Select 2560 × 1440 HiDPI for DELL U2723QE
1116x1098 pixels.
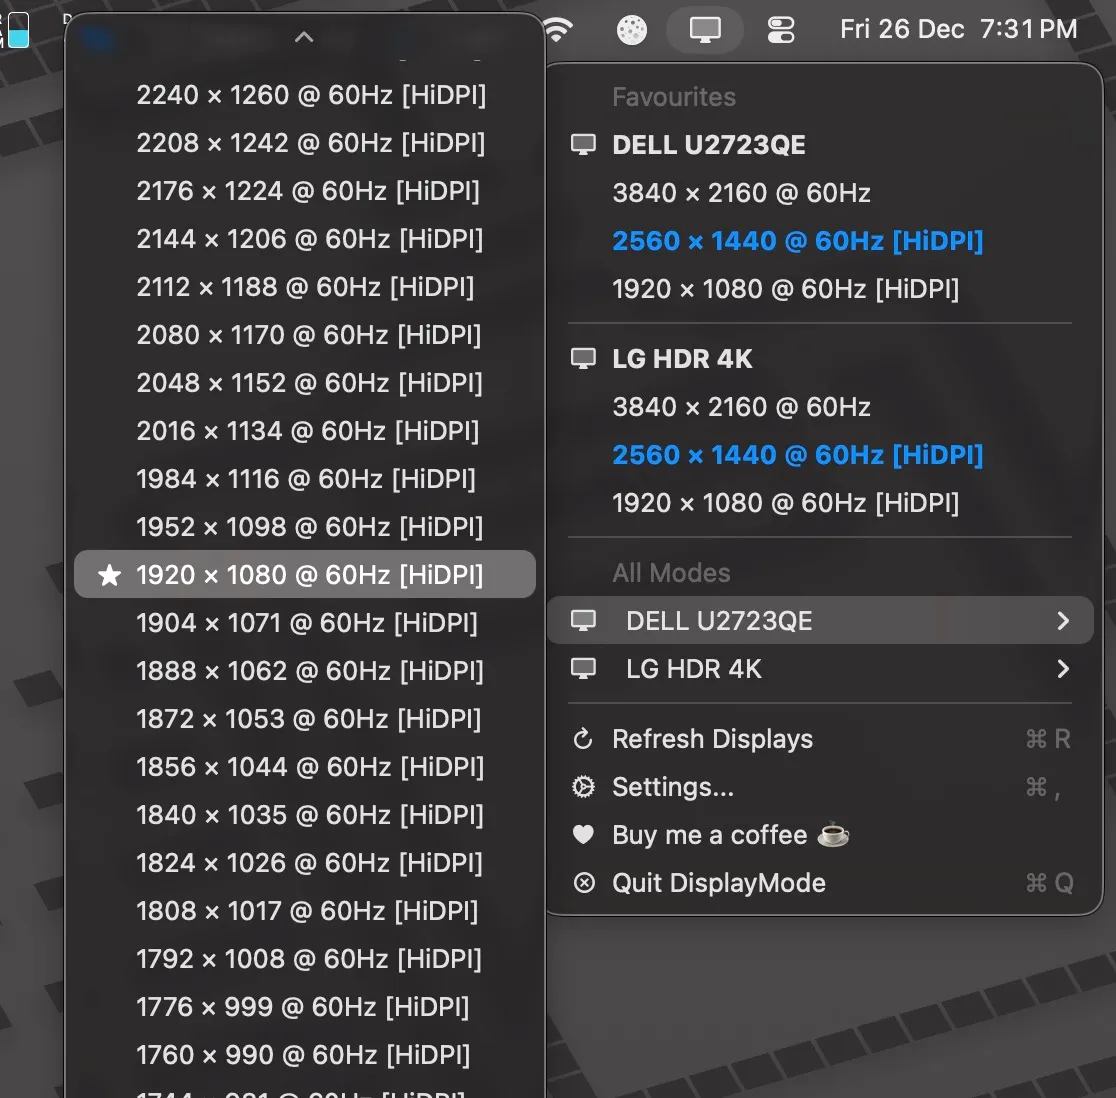point(797,241)
